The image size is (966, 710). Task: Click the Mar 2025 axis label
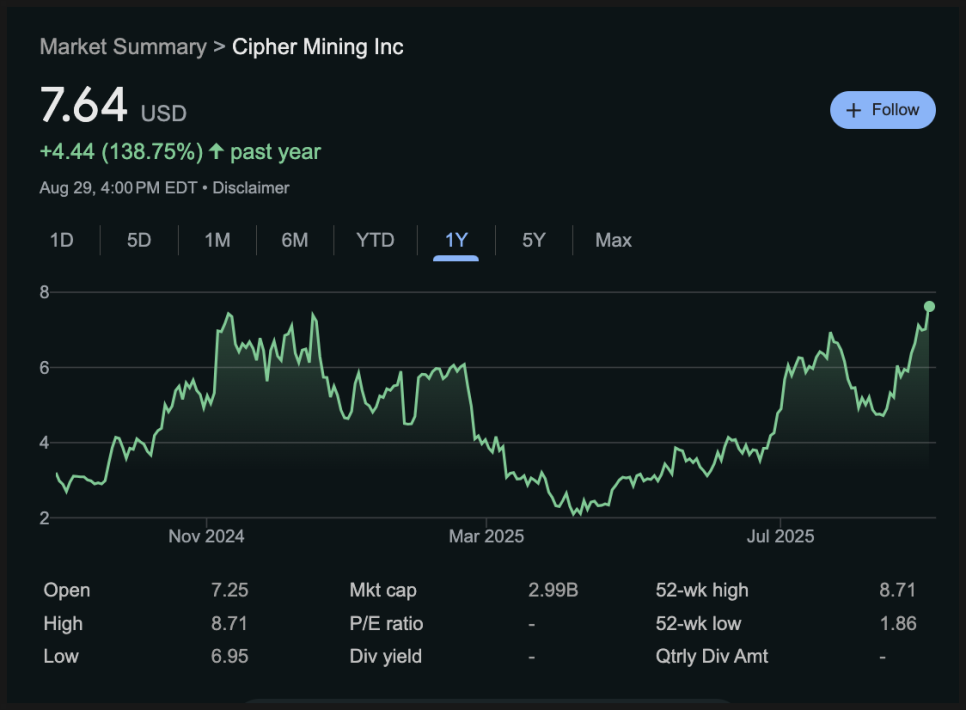point(487,536)
